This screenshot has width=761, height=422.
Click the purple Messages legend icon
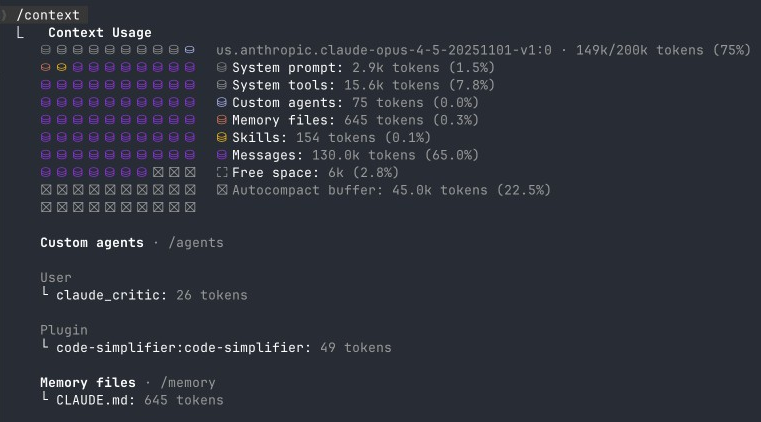pos(222,155)
